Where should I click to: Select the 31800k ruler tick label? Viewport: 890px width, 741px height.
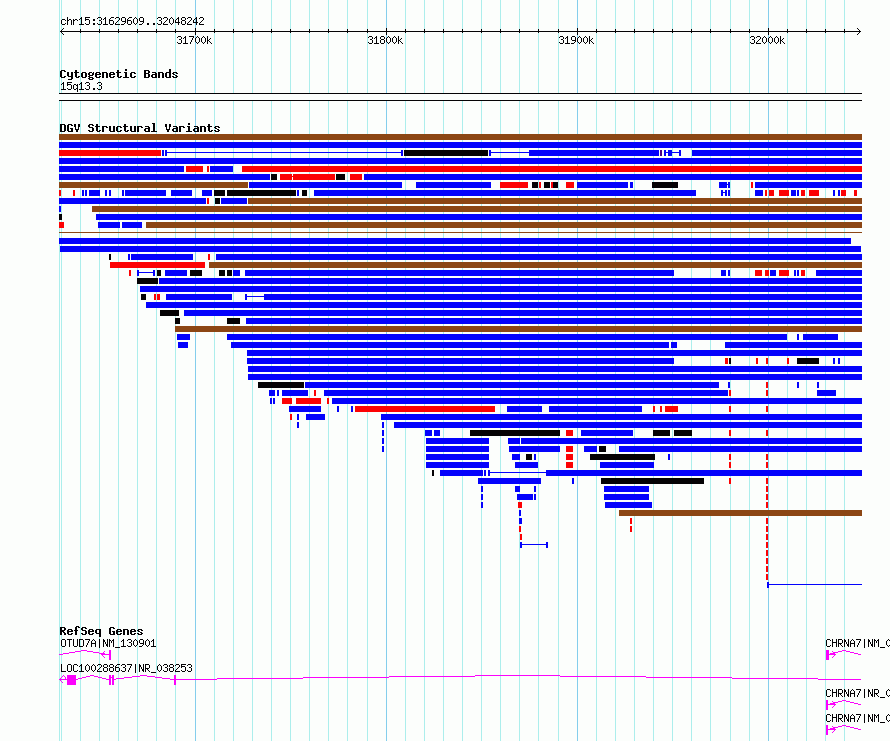pyautogui.click(x=385, y=40)
